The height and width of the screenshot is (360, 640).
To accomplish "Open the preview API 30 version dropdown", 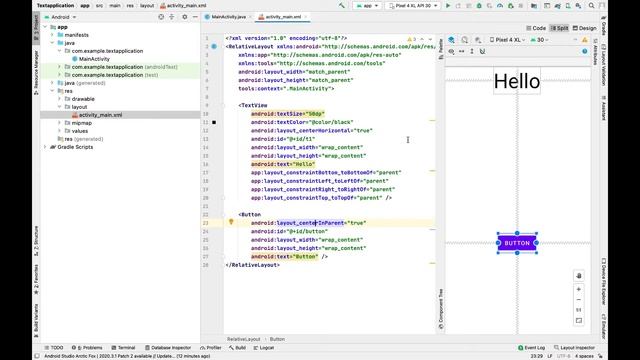I will coord(540,40).
